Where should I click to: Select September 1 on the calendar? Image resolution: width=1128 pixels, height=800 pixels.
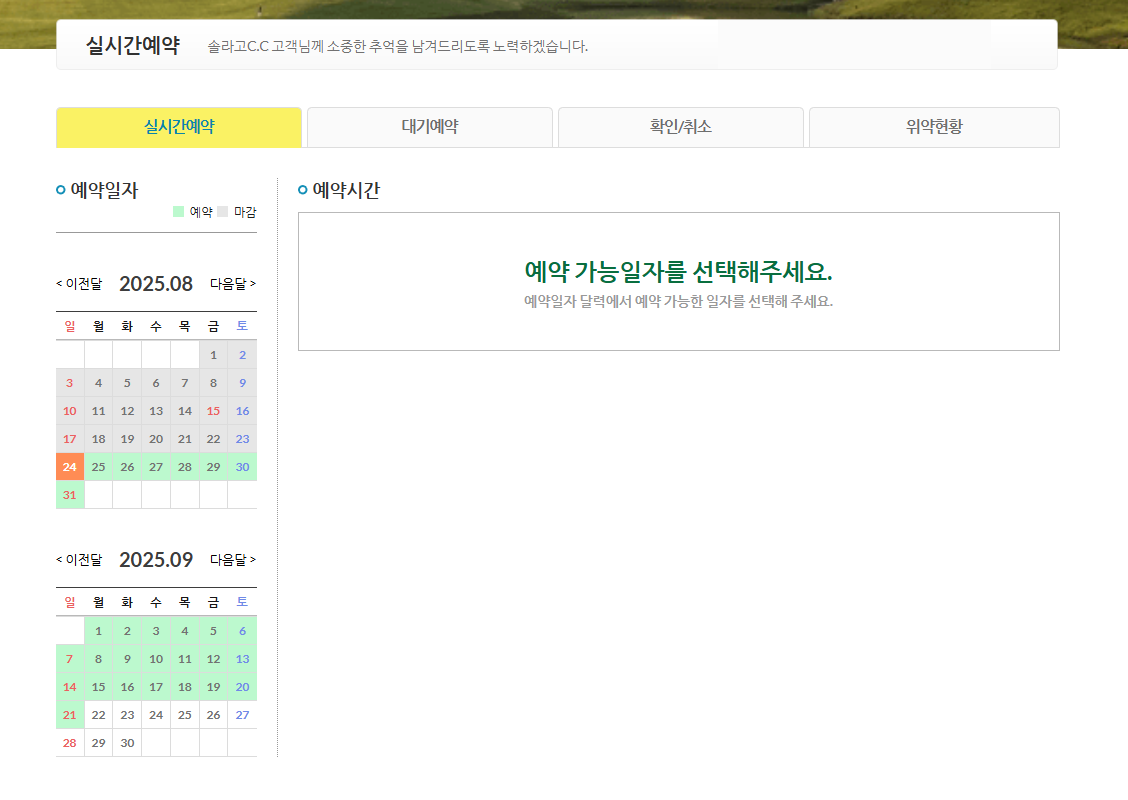click(98, 631)
